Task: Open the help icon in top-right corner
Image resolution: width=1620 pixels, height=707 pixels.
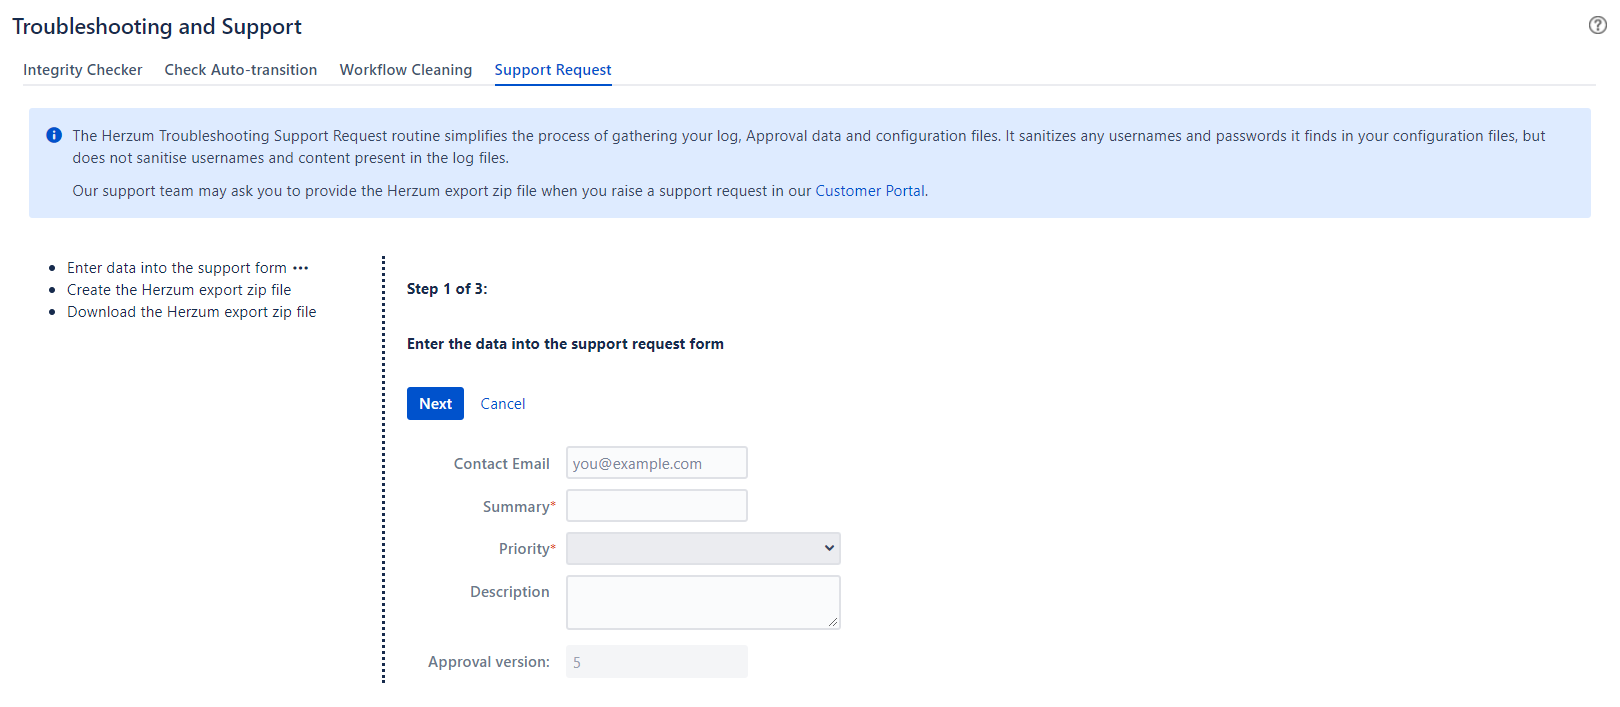Action: [x=1597, y=25]
